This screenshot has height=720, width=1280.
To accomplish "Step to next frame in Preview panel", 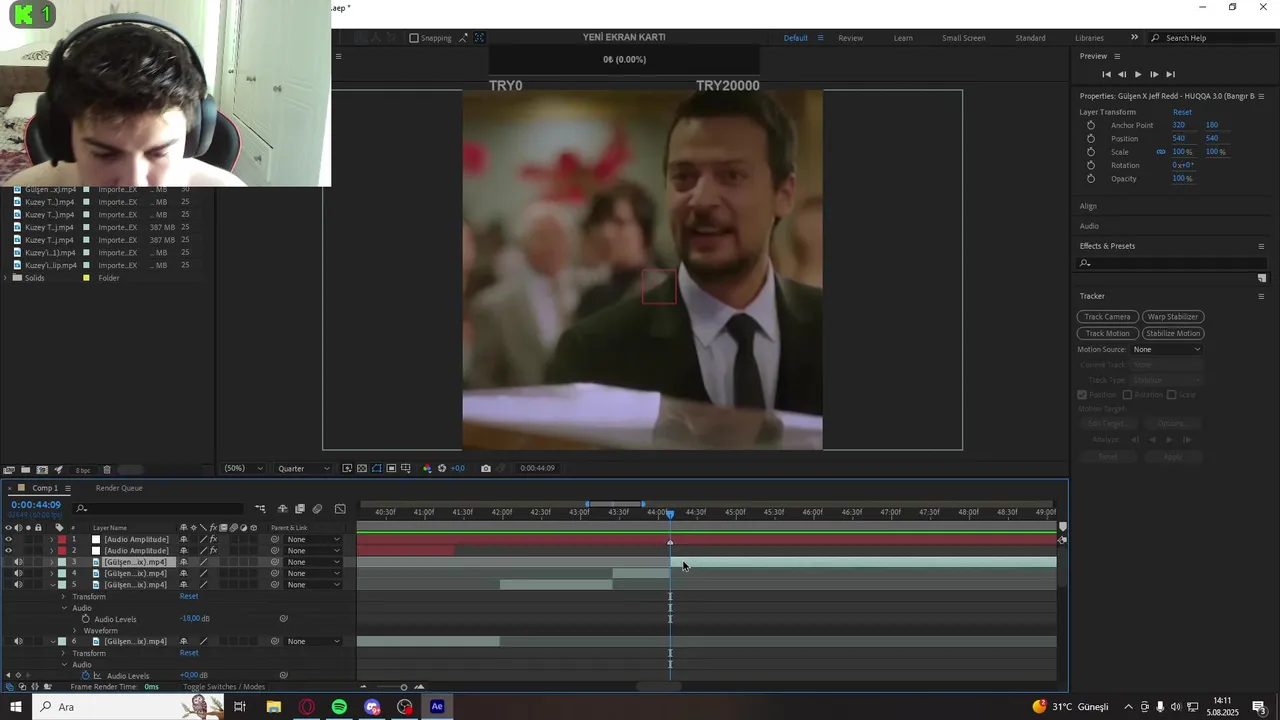I will click(1154, 74).
